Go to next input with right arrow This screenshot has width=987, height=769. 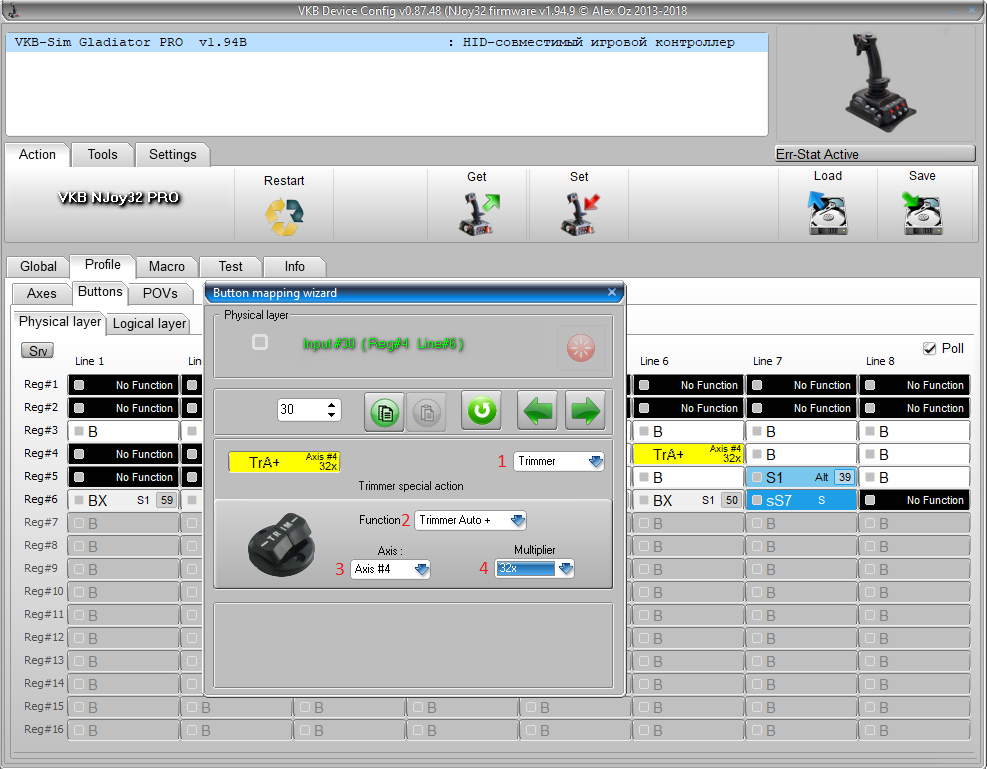pos(585,411)
